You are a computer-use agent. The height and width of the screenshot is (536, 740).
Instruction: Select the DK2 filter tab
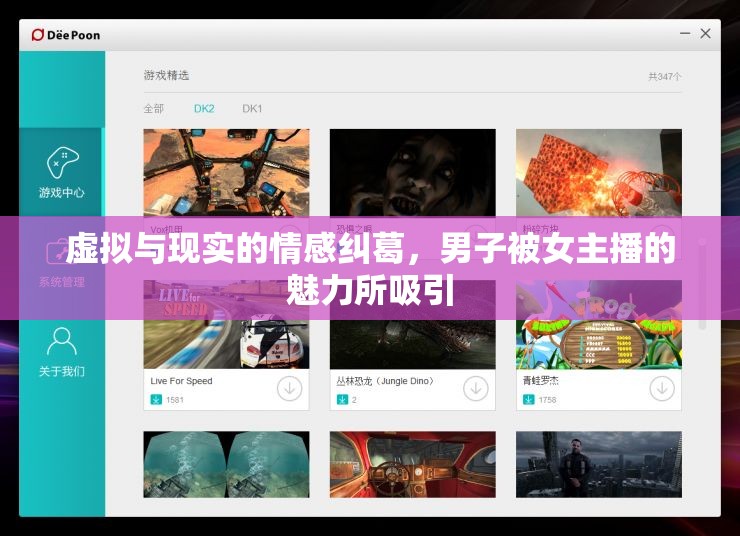(204, 109)
